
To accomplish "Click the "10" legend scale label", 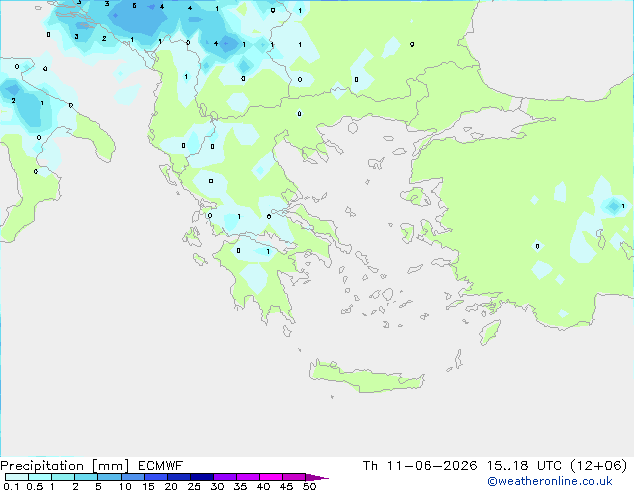I will coord(125,486).
